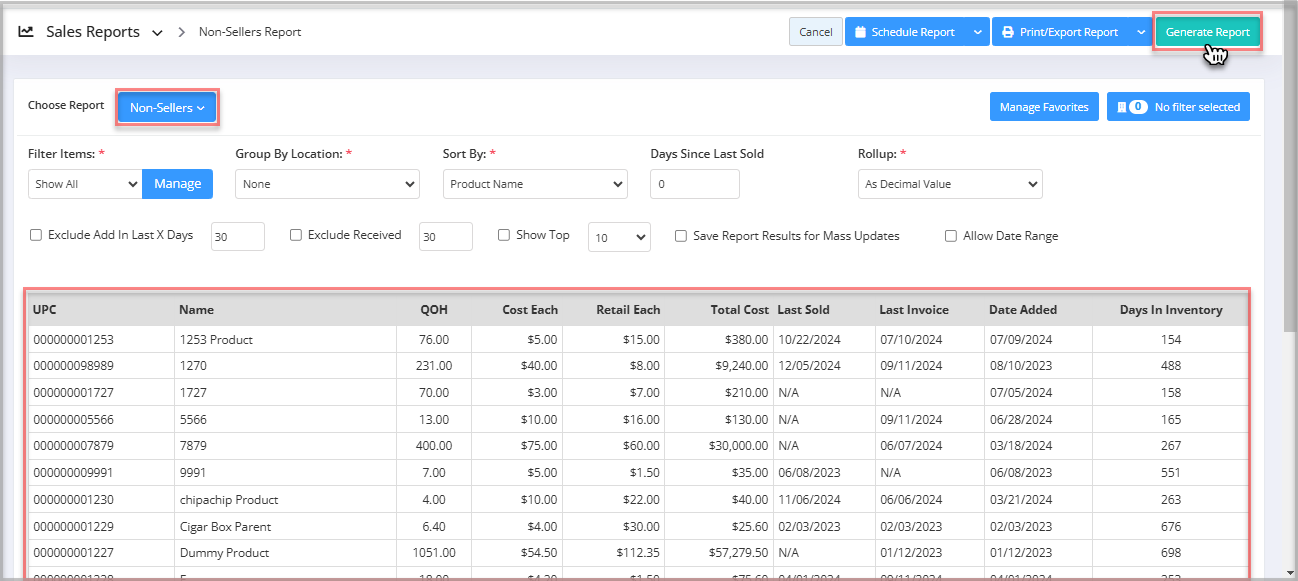This screenshot has height=581, width=1298.
Task: Check Save Report Results for Mass Updates
Action: 681,237
